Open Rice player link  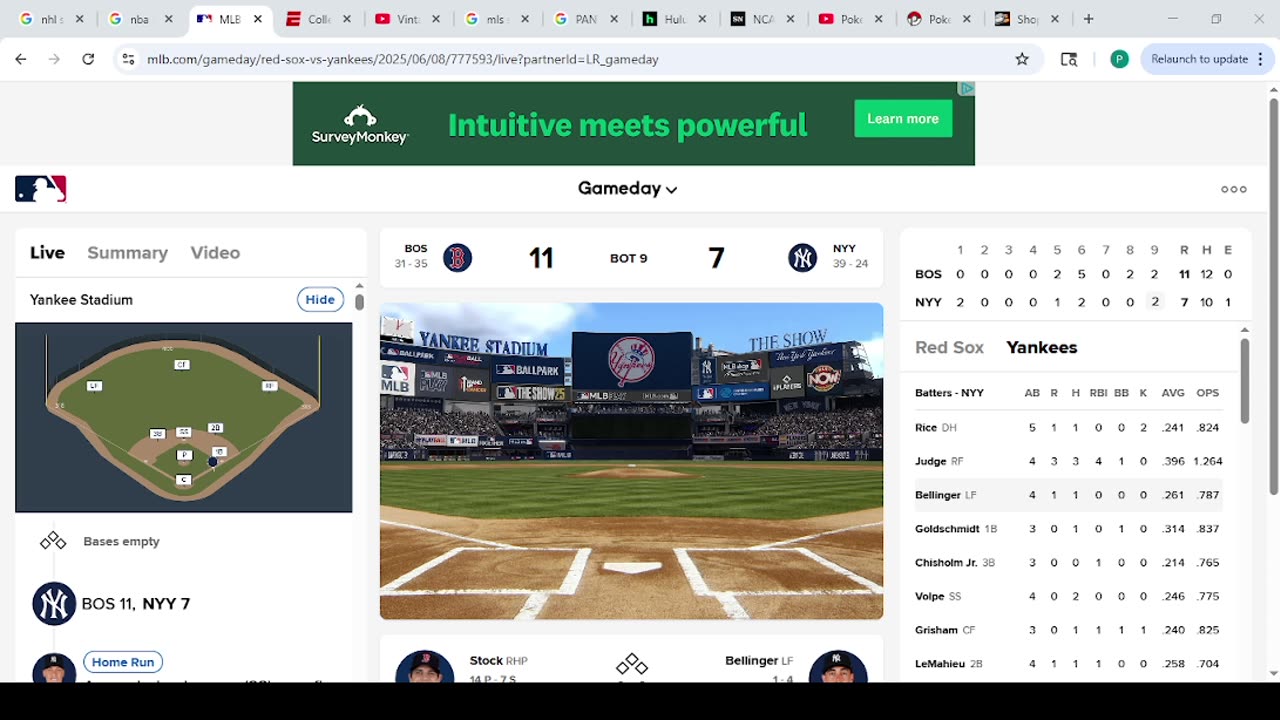[x=926, y=427]
